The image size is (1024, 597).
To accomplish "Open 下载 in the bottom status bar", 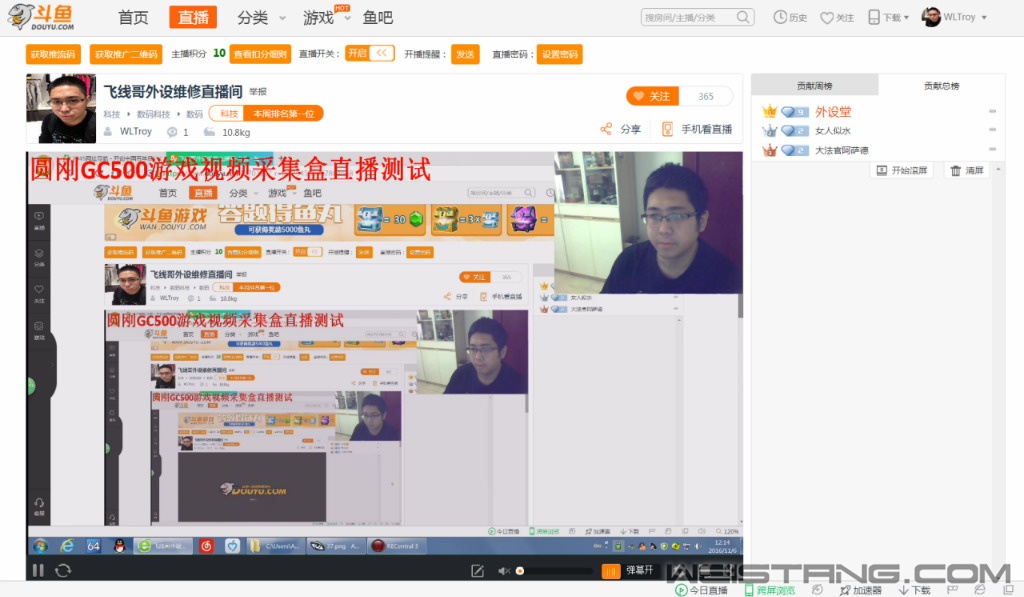I will [915, 590].
